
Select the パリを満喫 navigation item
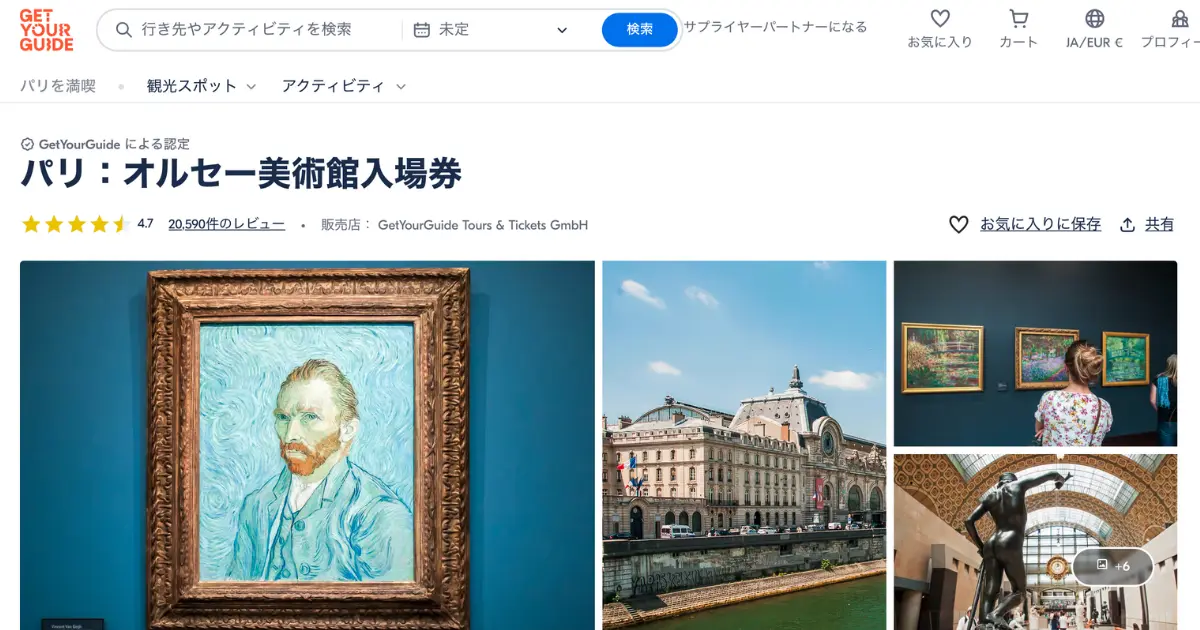[58, 86]
